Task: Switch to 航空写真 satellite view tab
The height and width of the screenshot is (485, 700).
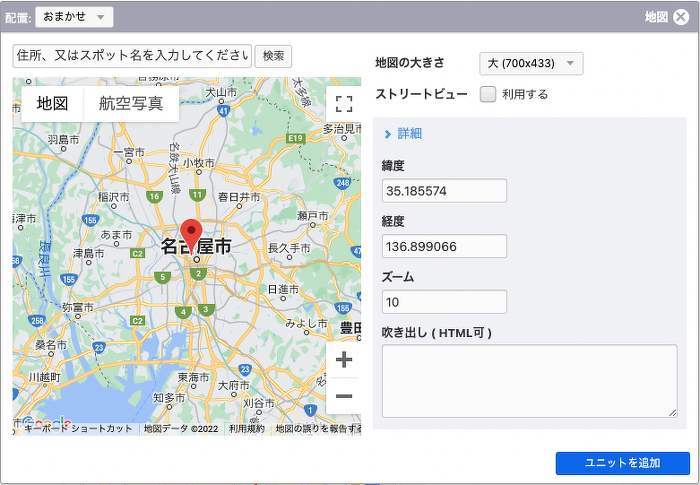Action: point(131,103)
